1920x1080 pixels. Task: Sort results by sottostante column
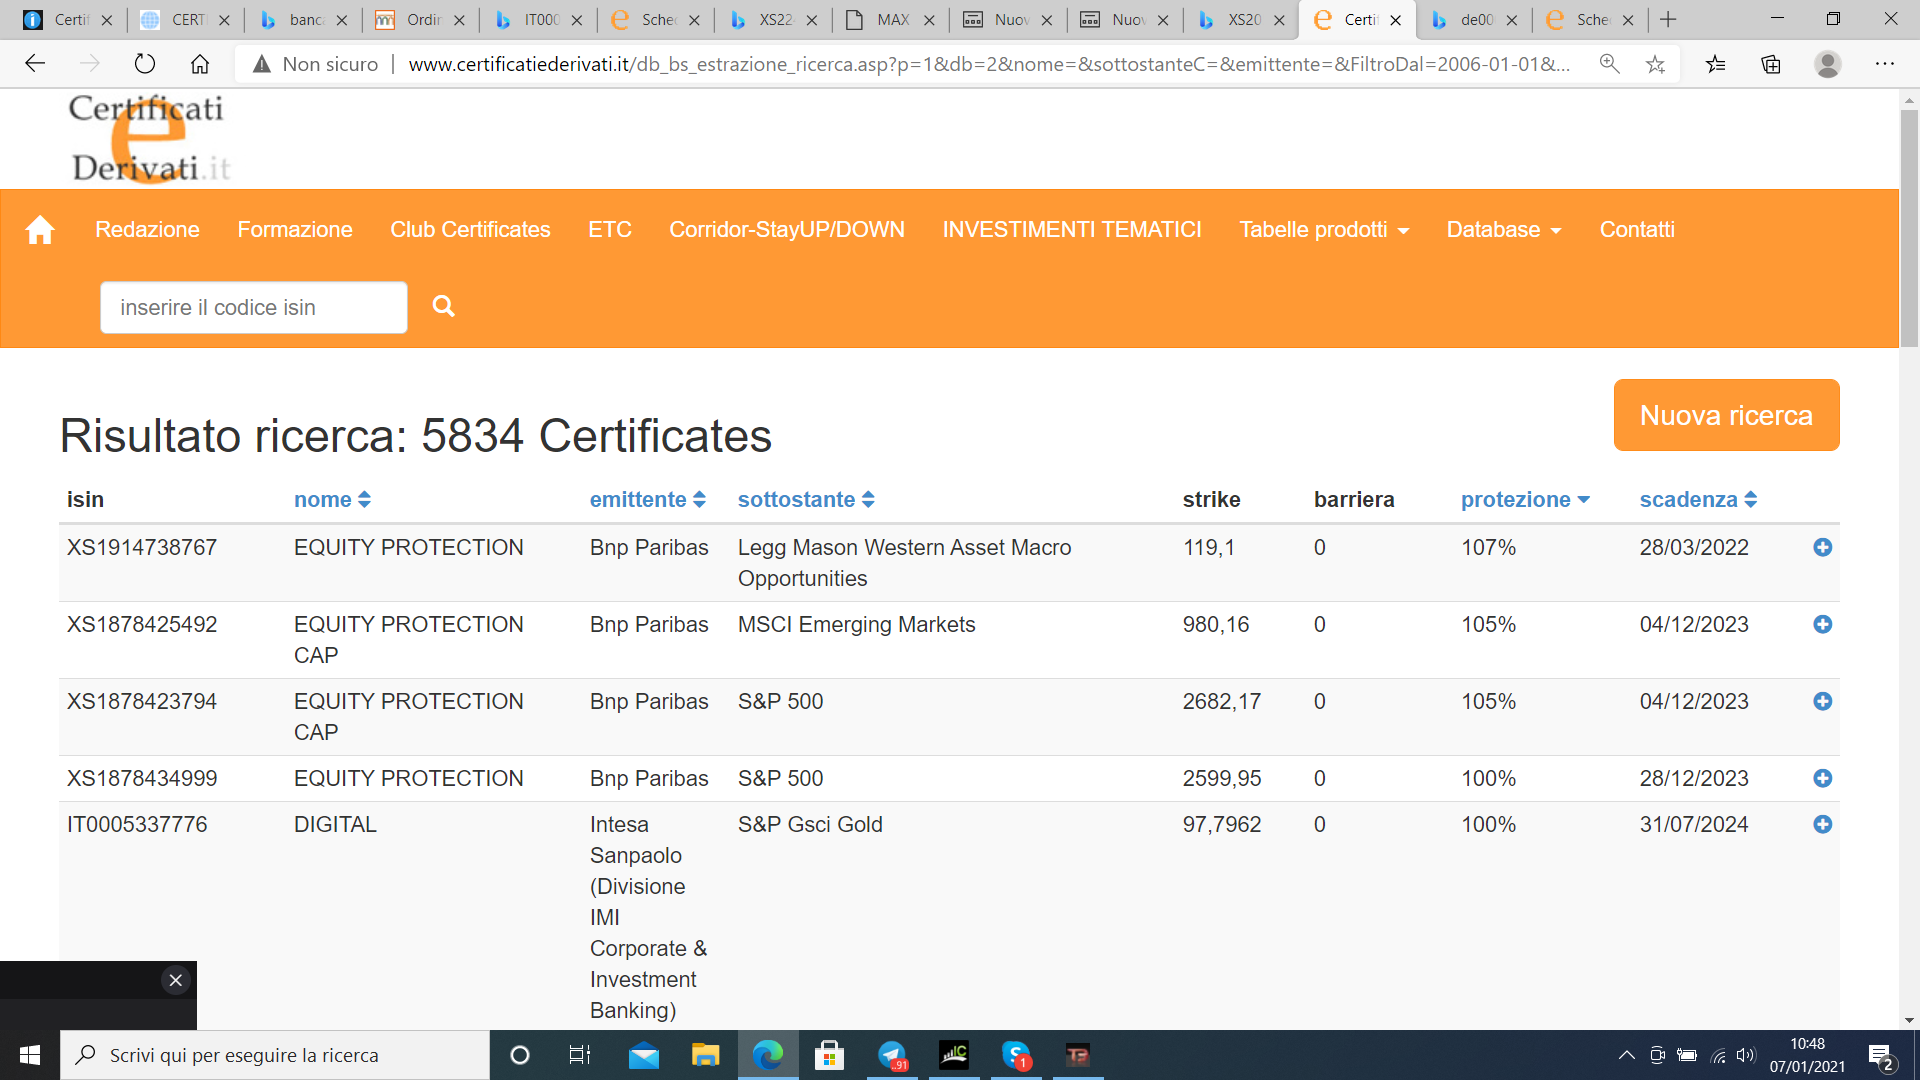[806, 499]
